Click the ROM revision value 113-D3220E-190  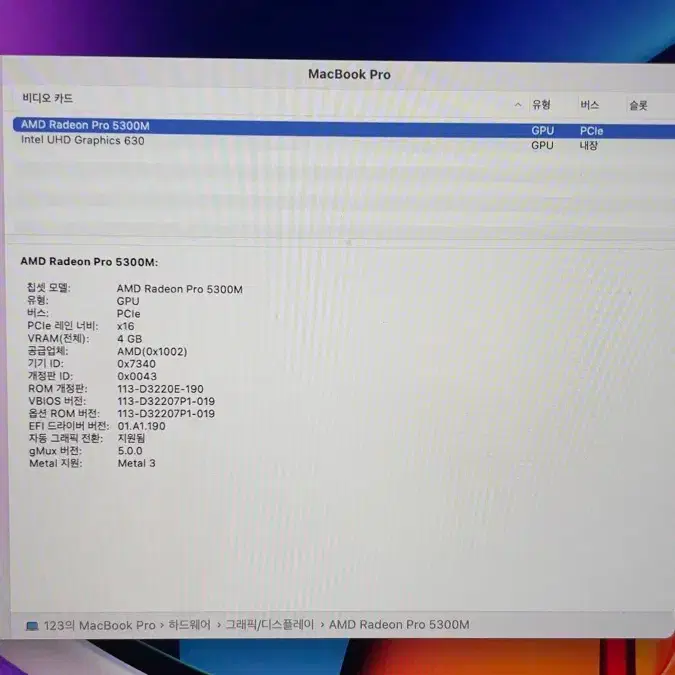tap(160, 389)
